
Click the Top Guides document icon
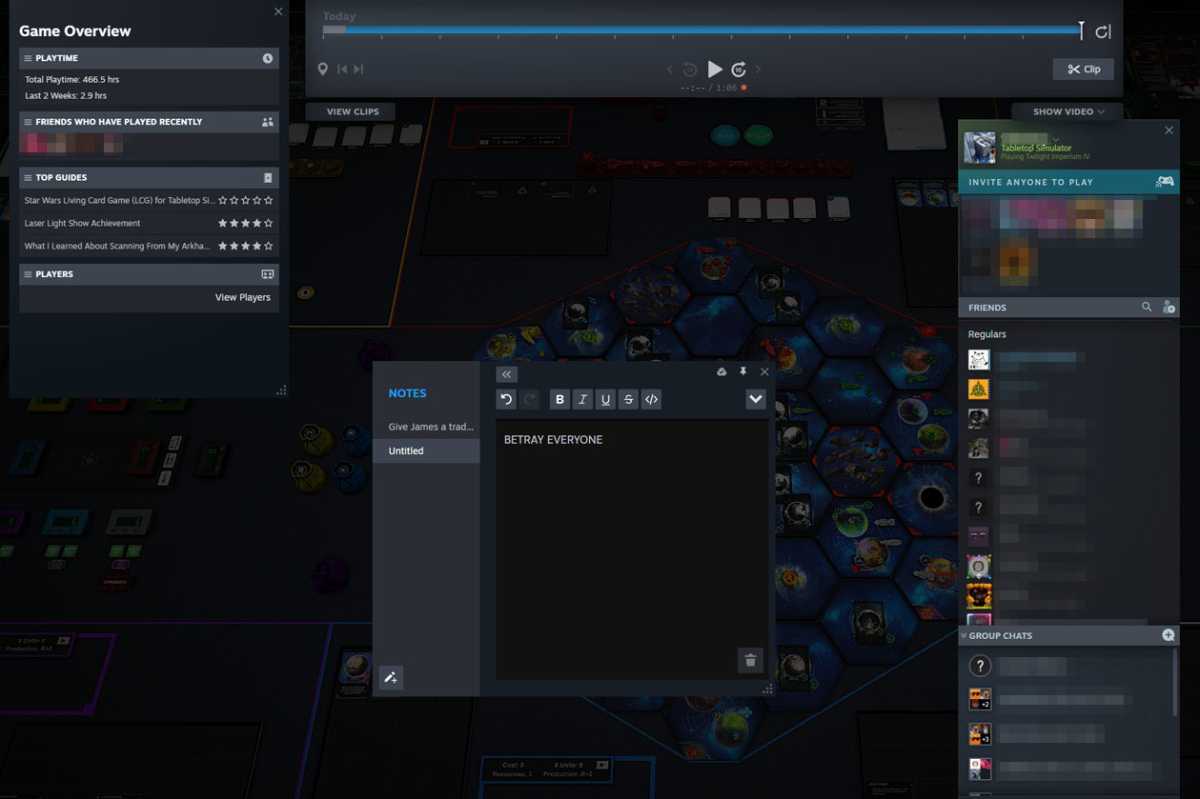coord(267,178)
